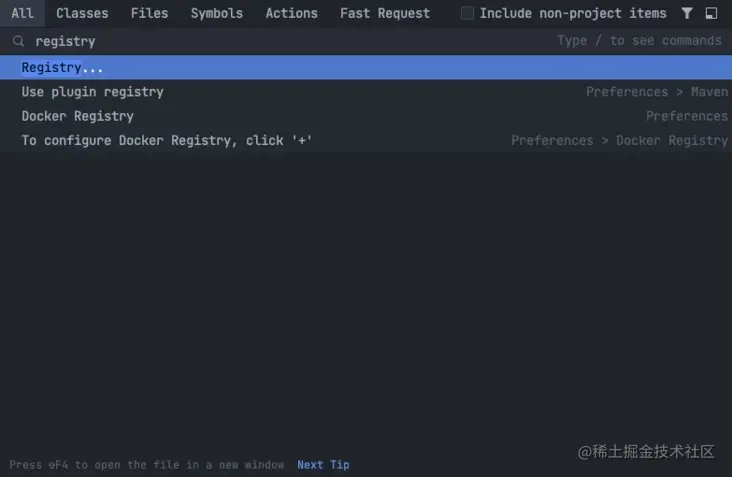This screenshot has height=477, width=732.
Task: Click the filter funnel icon
Action: click(x=687, y=13)
